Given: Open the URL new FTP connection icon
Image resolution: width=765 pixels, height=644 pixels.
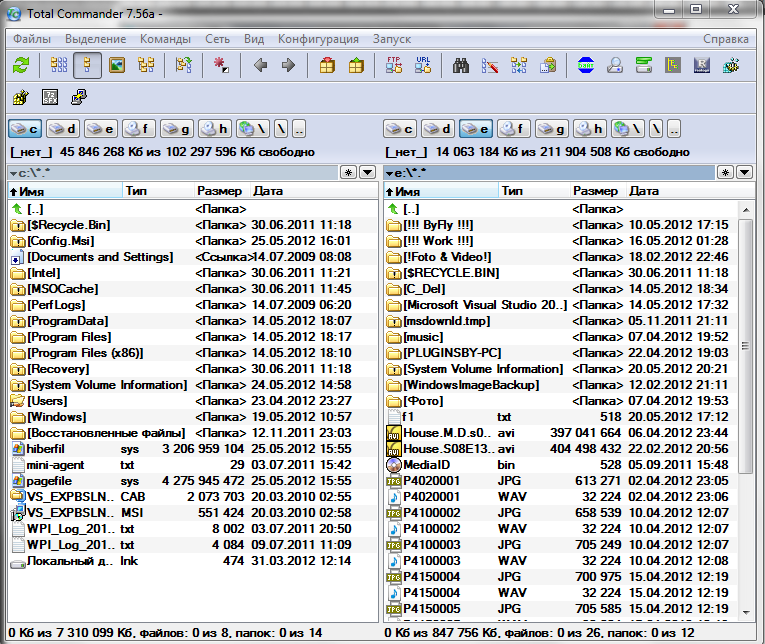Looking at the screenshot, I should click(x=423, y=65).
